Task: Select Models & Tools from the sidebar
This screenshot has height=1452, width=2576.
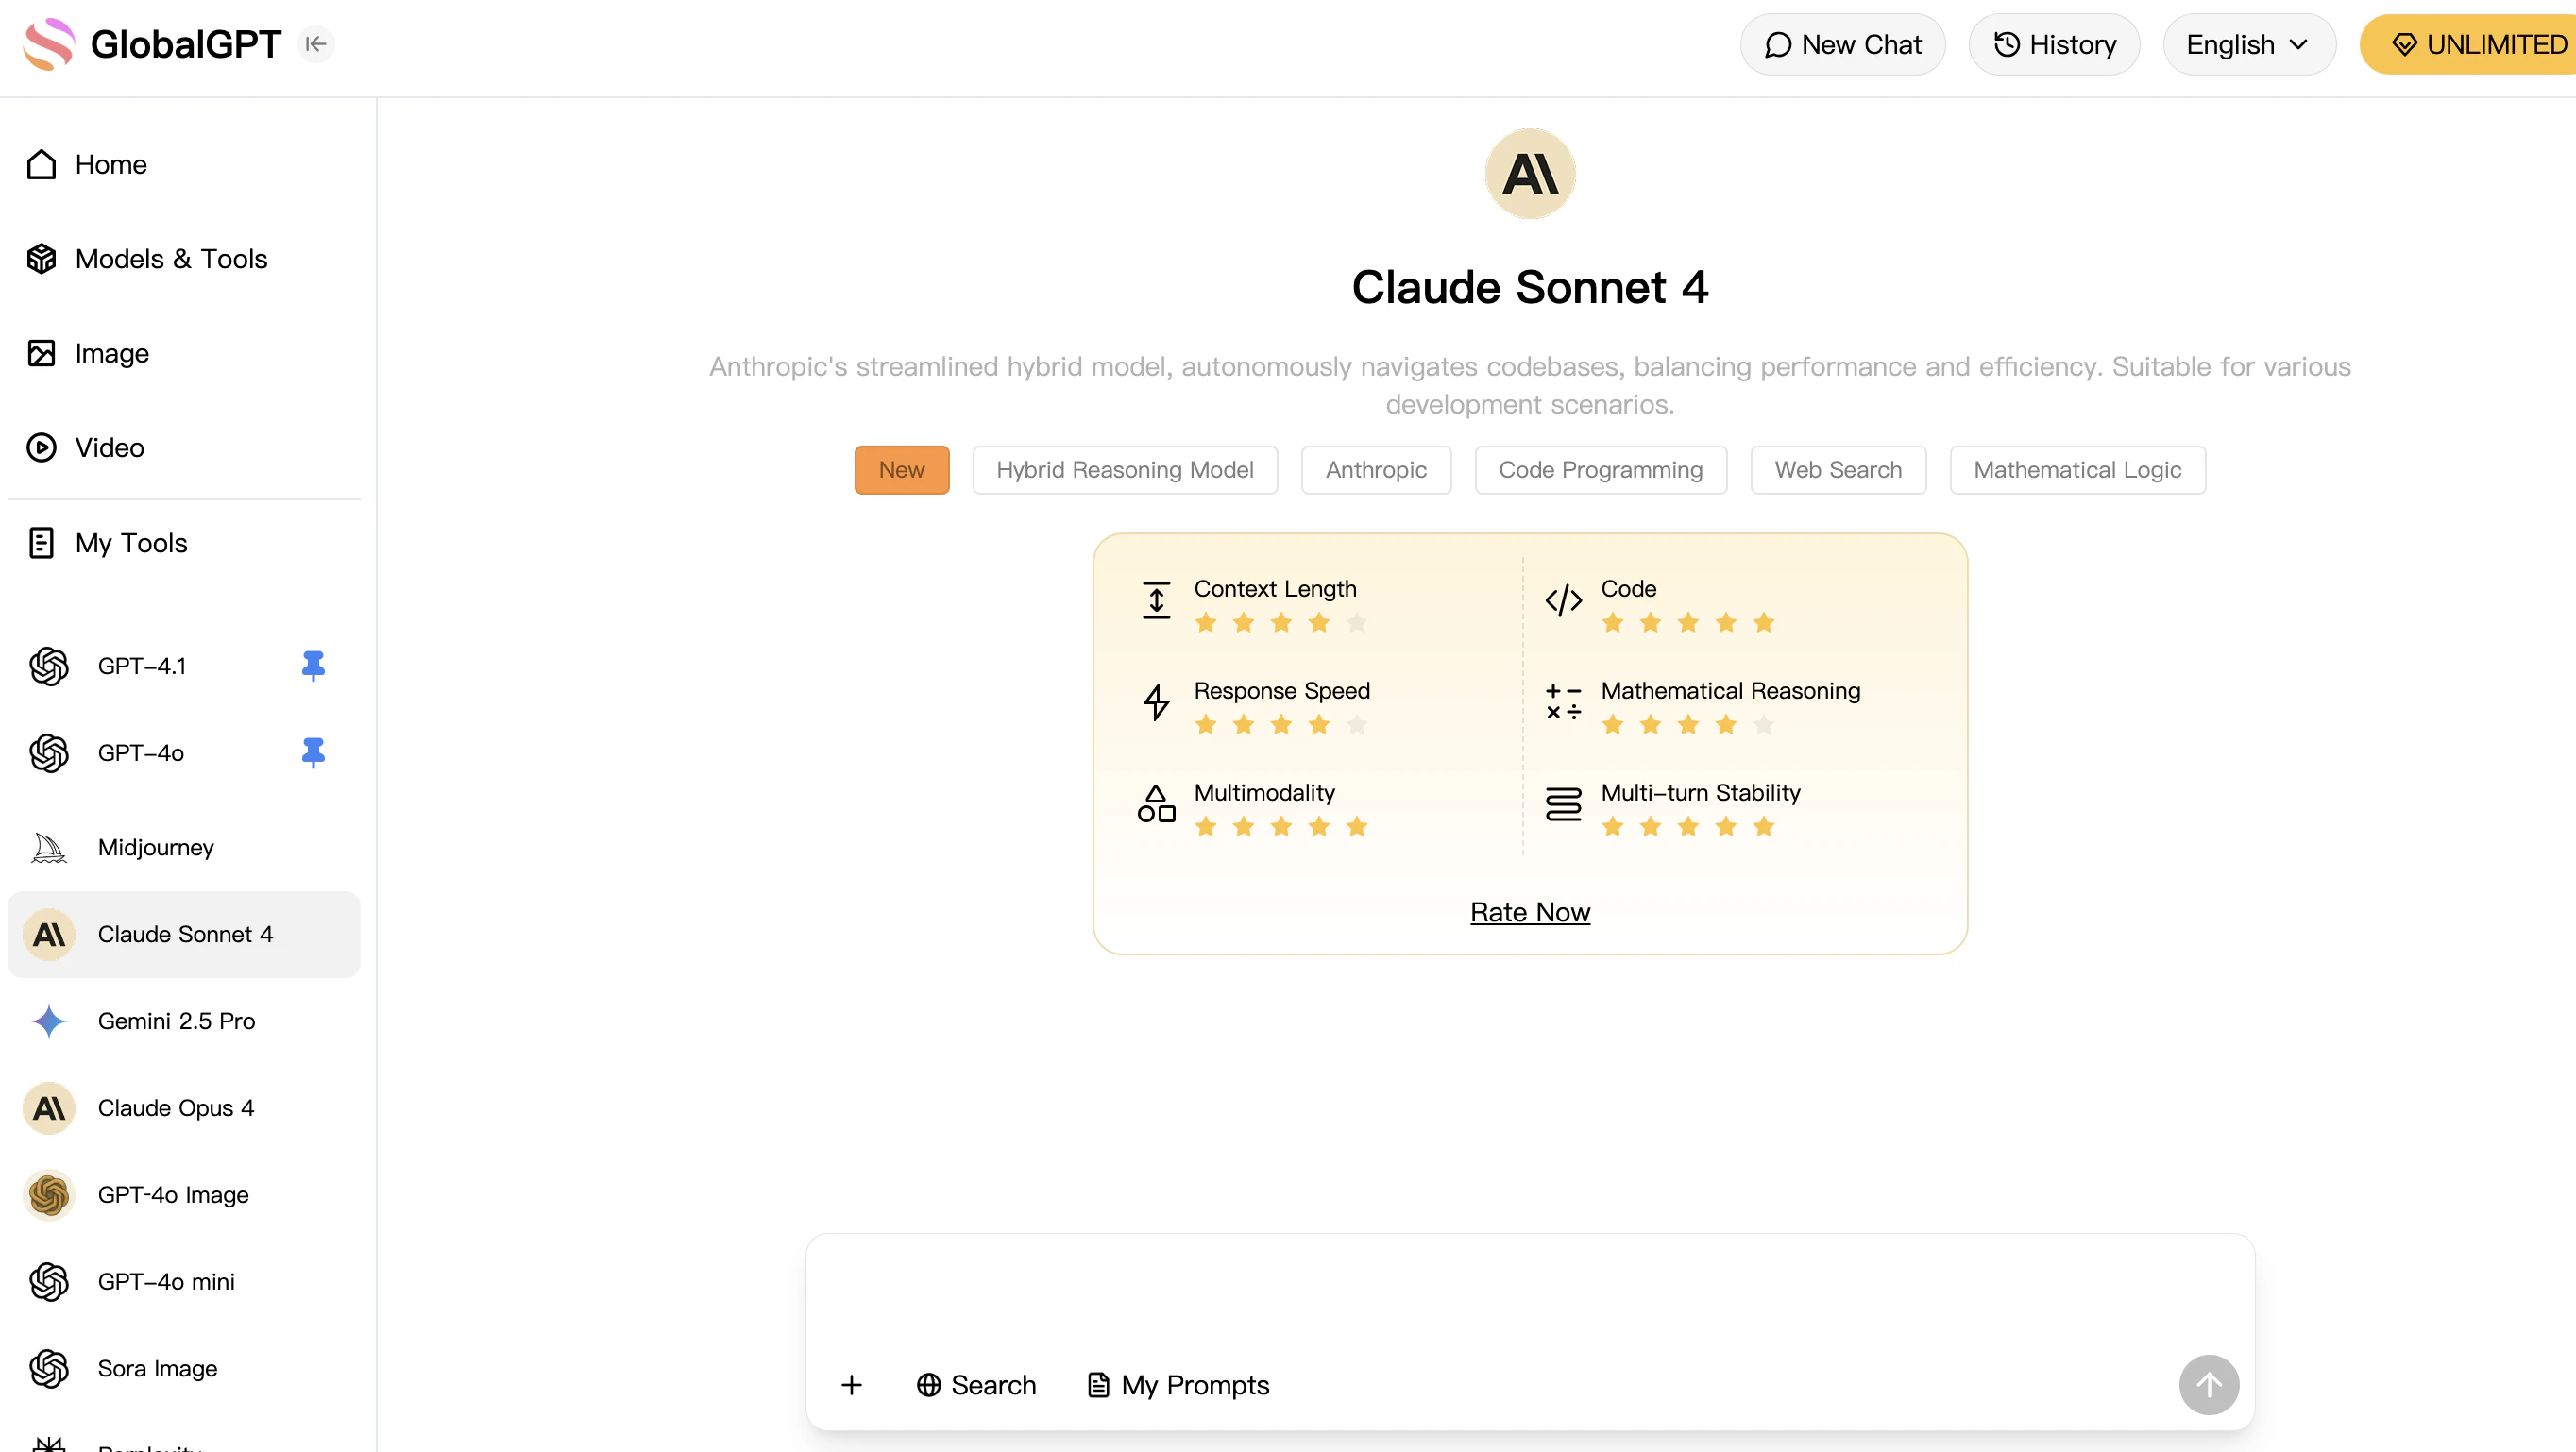Action: click(x=171, y=258)
